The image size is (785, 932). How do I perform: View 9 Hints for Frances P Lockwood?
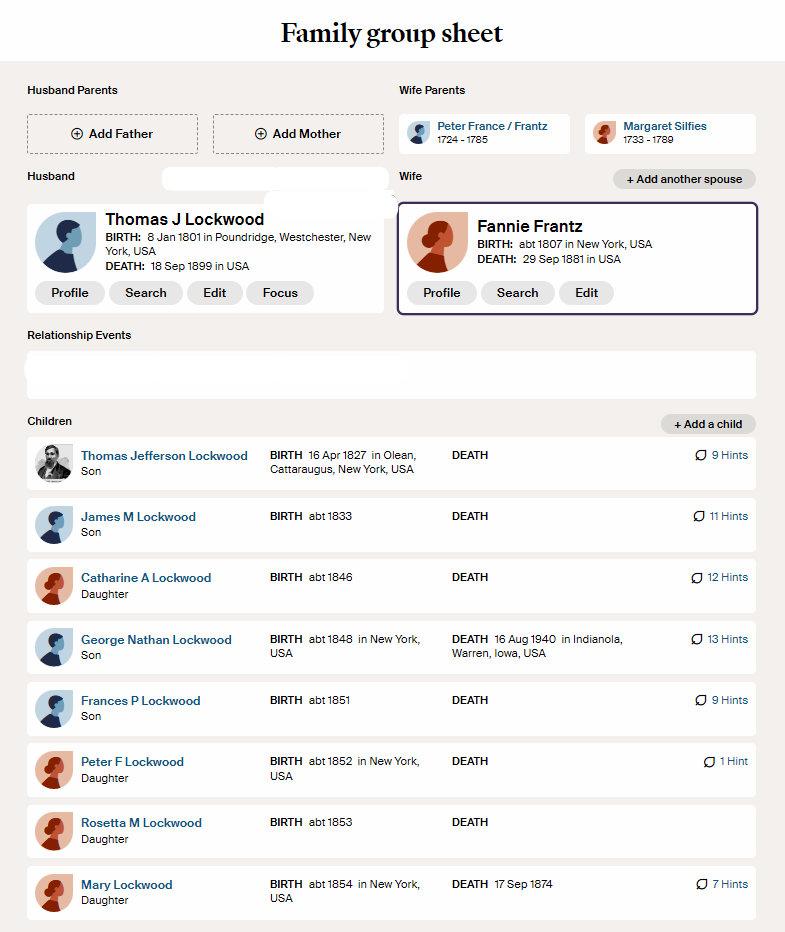[x=722, y=701]
